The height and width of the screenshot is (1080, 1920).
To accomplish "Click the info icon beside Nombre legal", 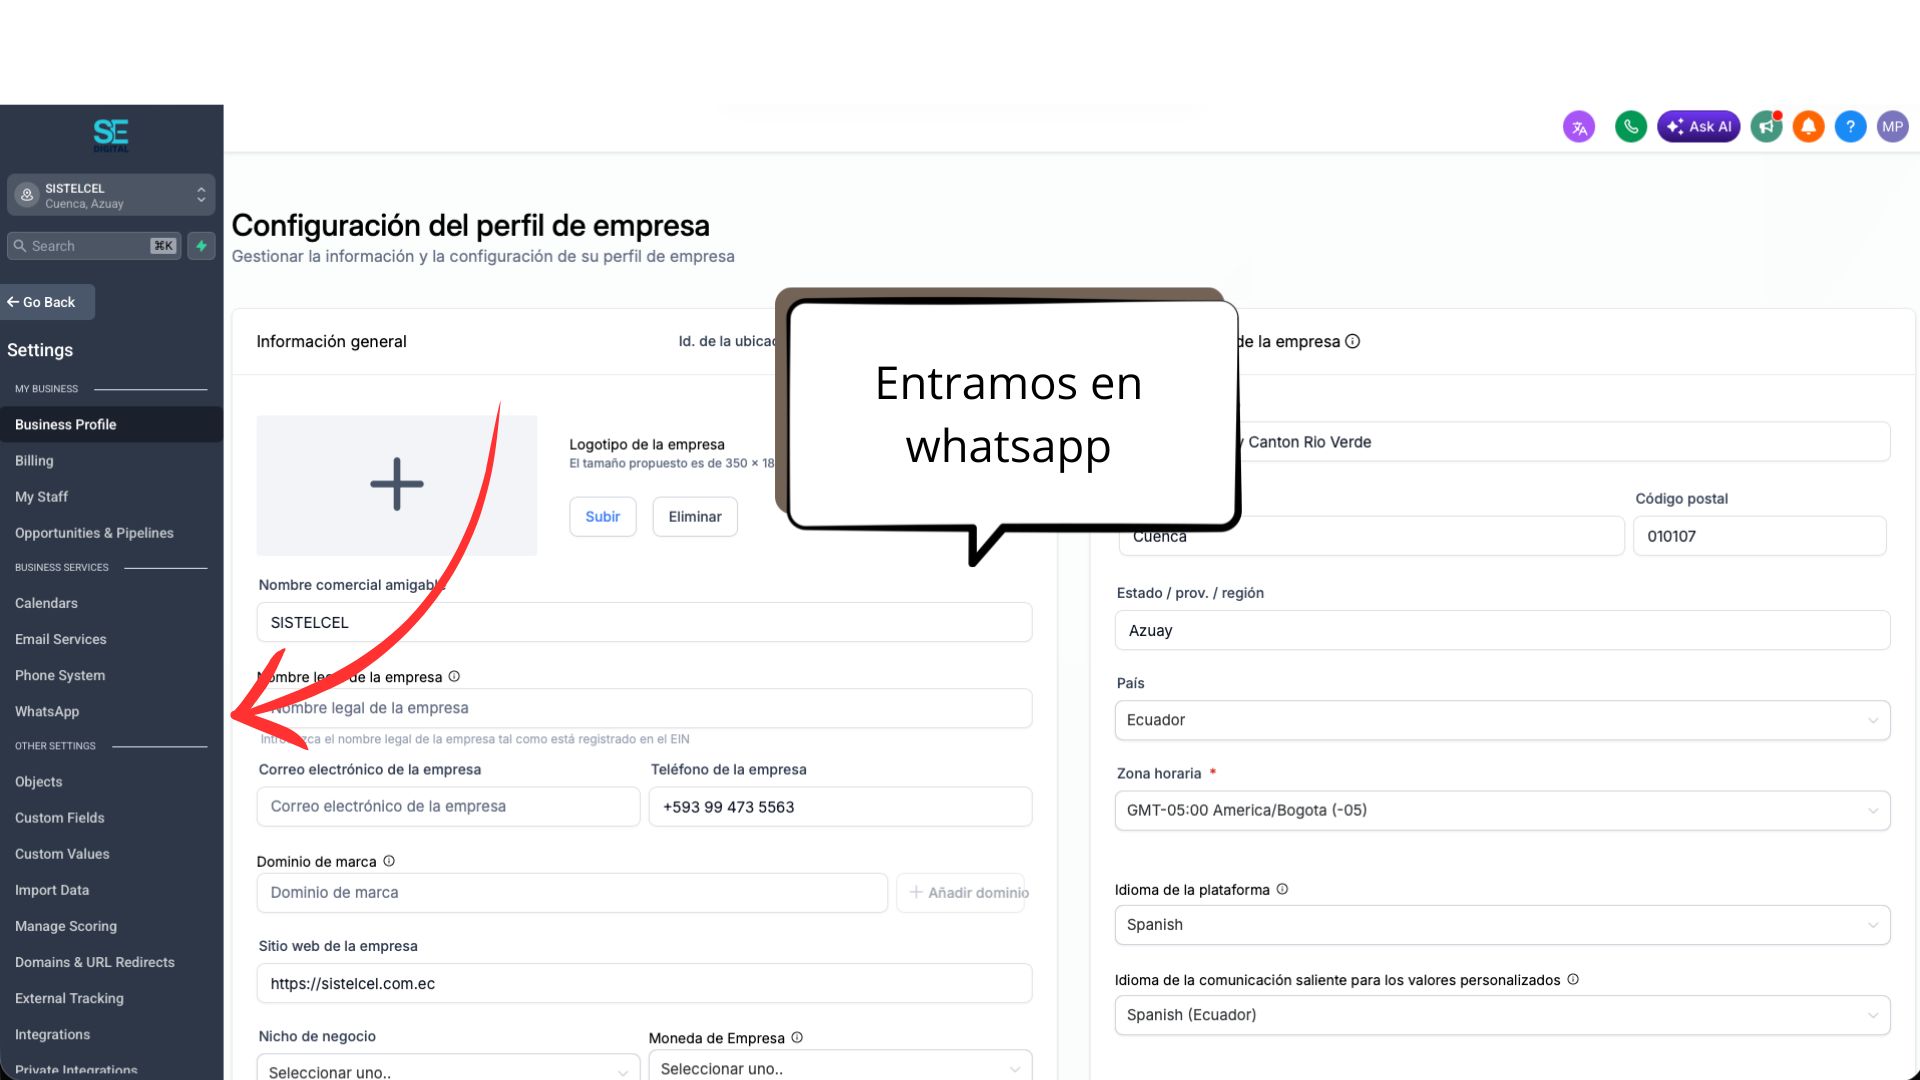I will click(454, 677).
